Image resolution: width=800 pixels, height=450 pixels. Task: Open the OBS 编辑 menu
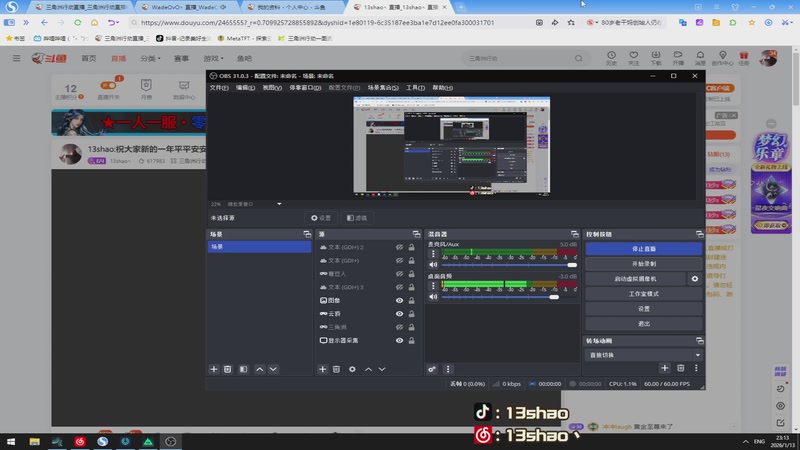[245, 88]
